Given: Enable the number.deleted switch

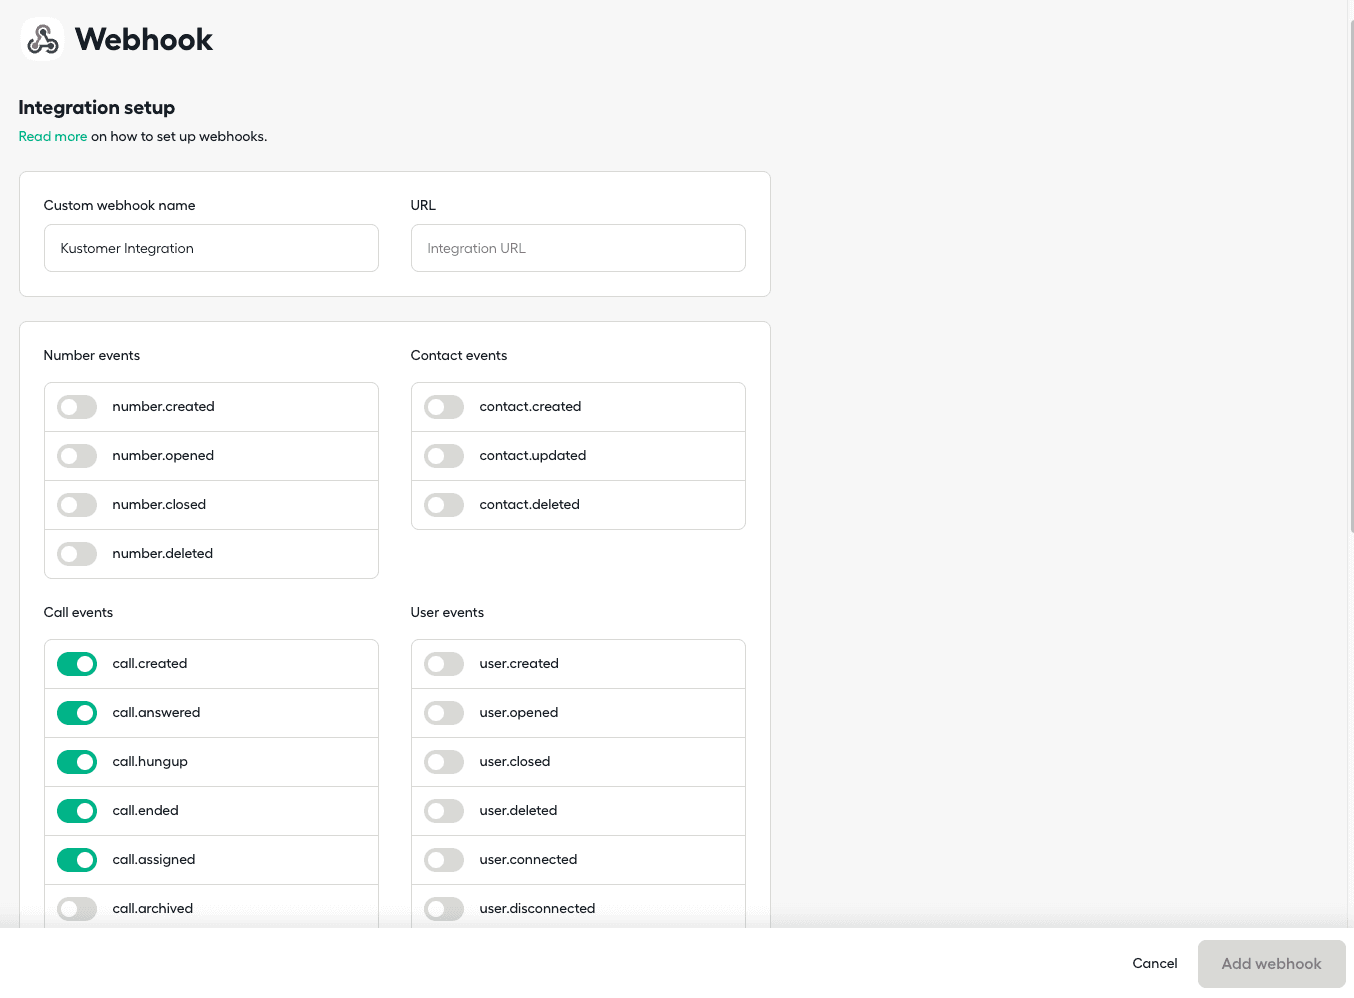Looking at the screenshot, I should [x=77, y=554].
